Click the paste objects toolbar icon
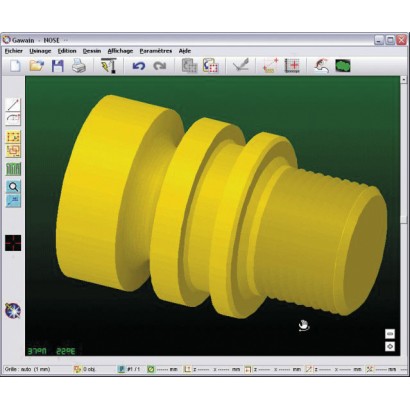Screen dimensions: 410x410 [210, 66]
